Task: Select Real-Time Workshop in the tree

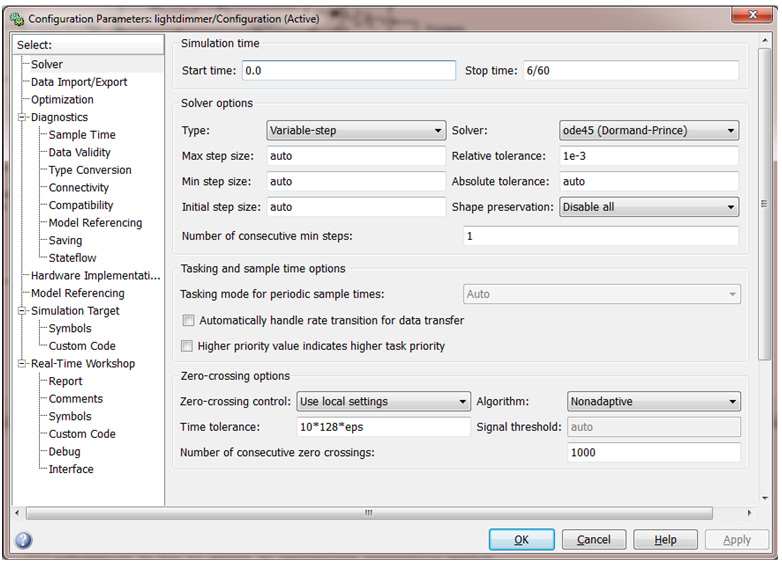Action: pyautogui.click(x=83, y=364)
